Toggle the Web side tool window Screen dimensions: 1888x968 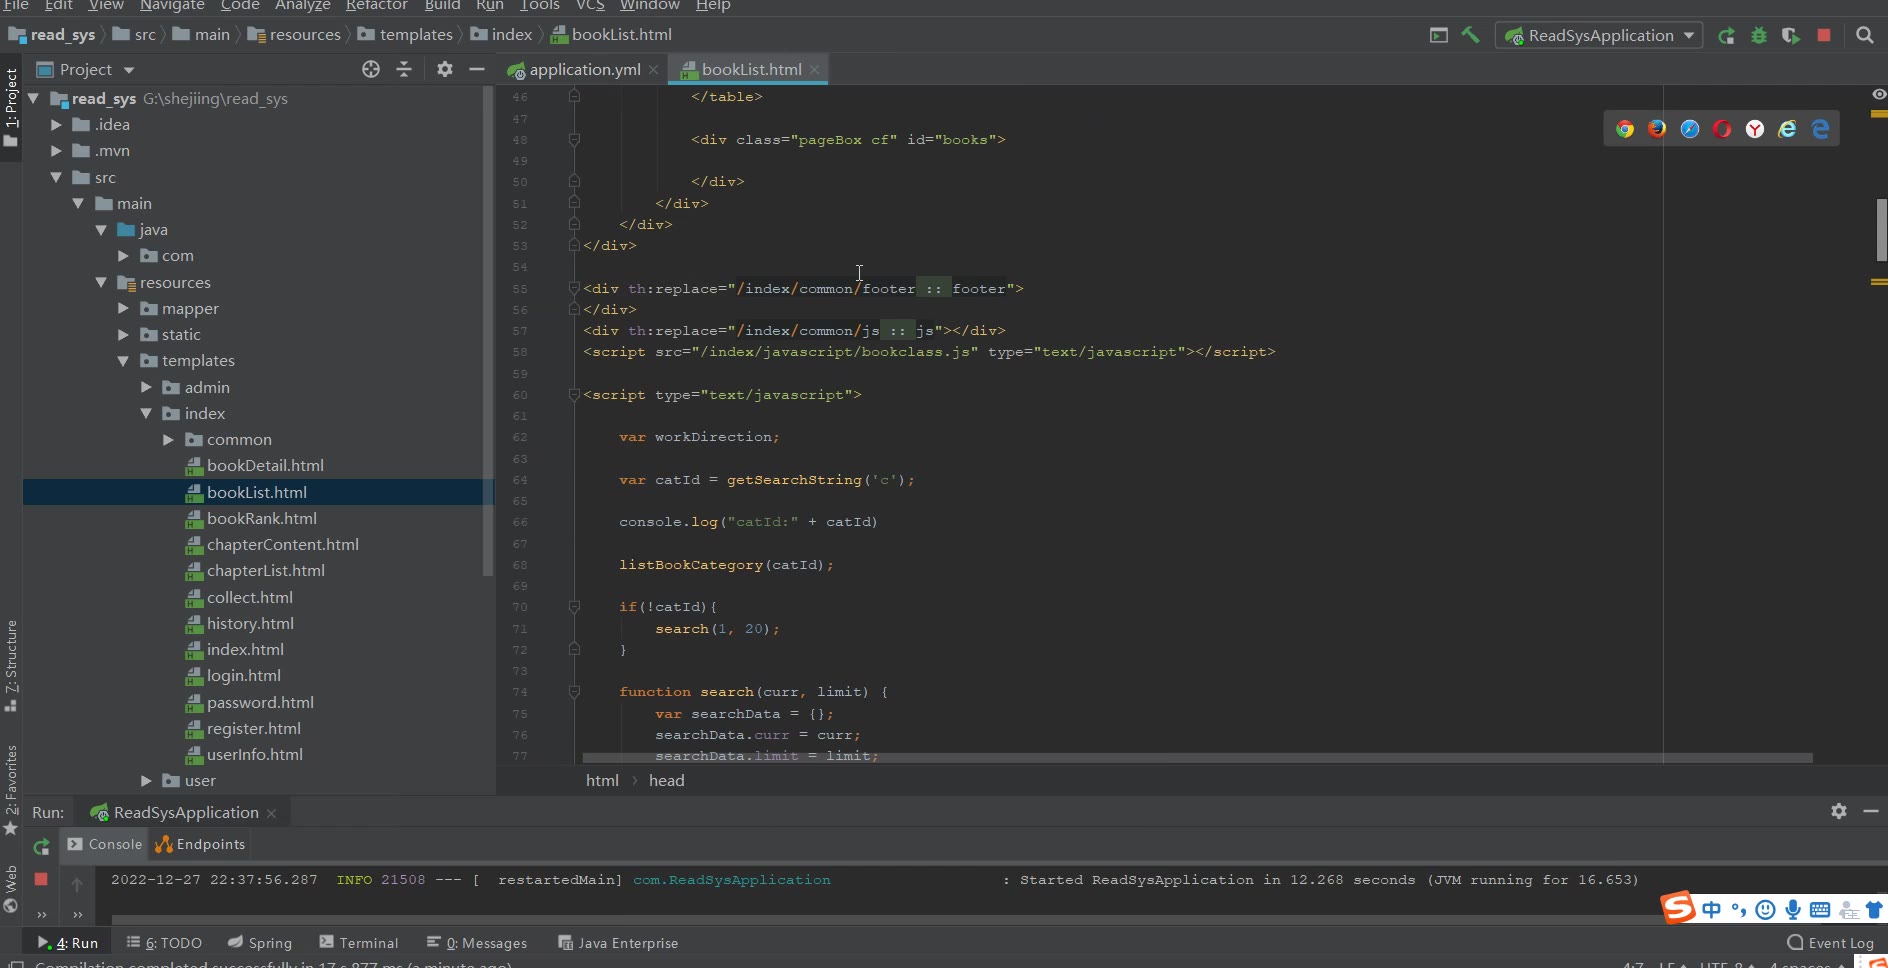click(11, 888)
